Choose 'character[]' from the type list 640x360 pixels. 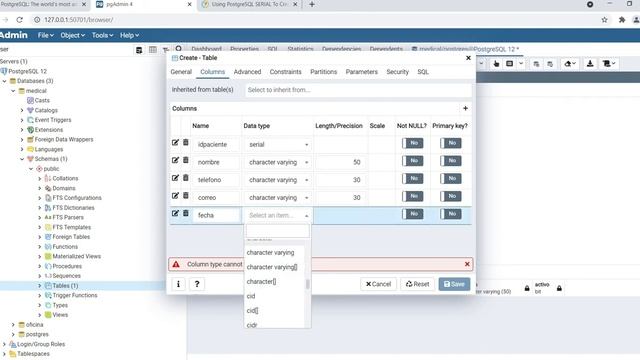click(x=274, y=282)
